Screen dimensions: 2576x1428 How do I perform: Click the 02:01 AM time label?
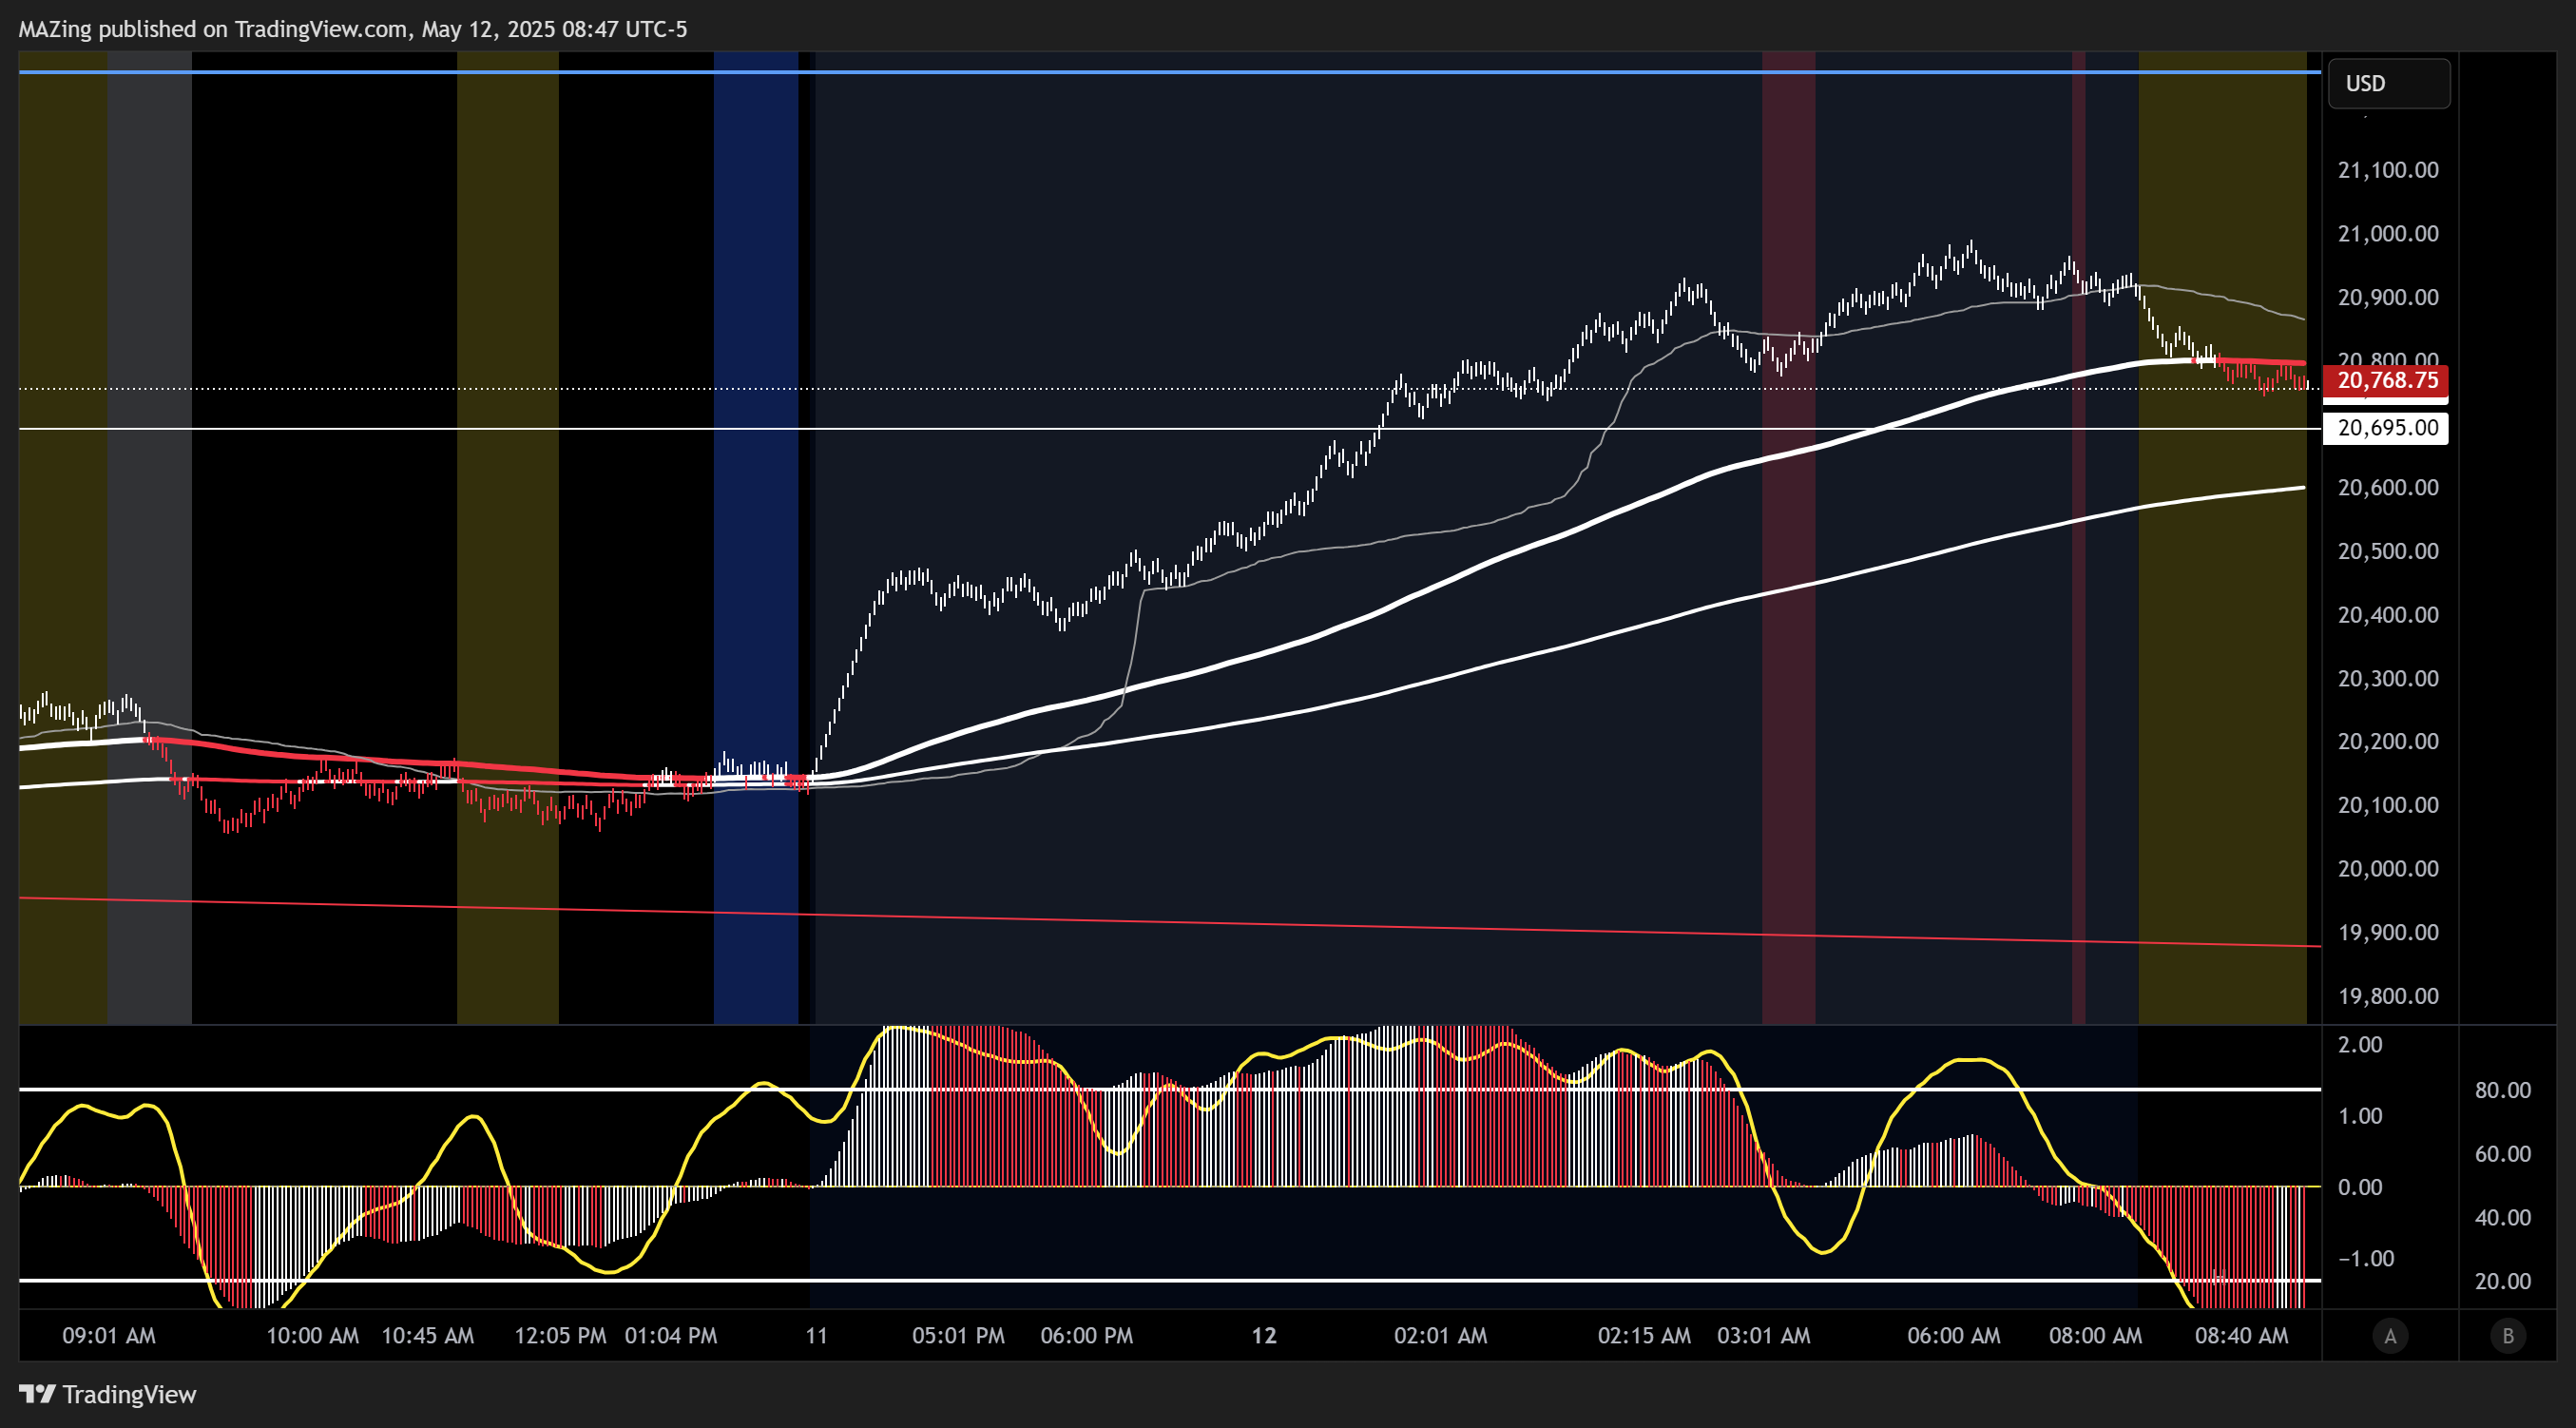pyautogui.click(x=1441, y=1336)
